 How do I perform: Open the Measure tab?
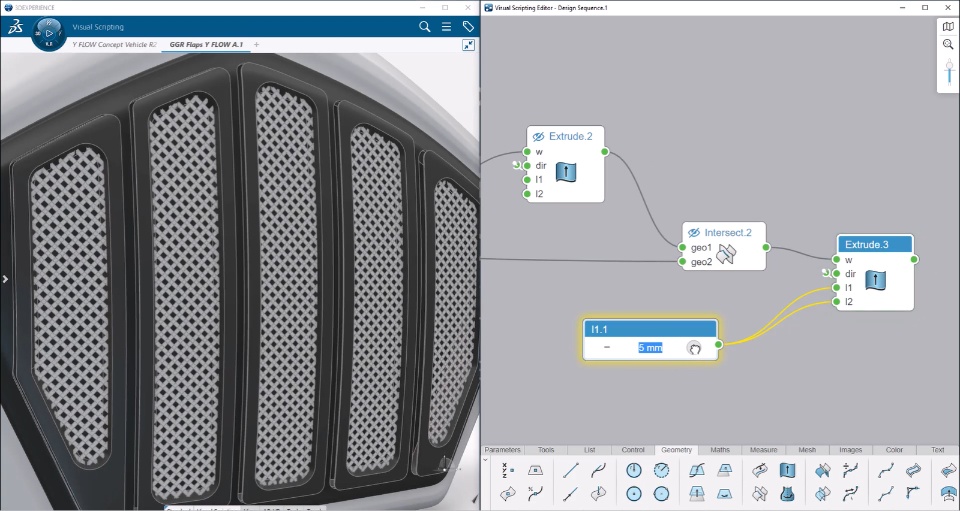[763, 450]
